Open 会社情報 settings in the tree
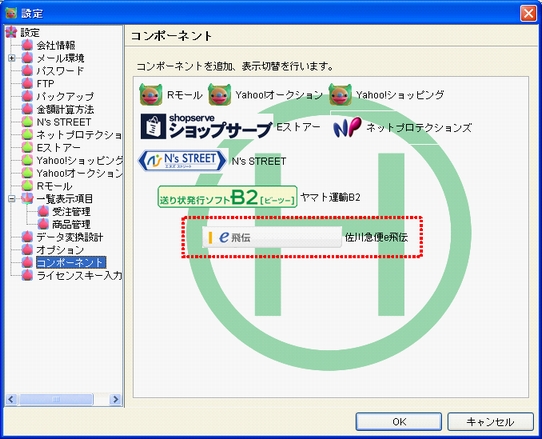The image size is (542, 439). coord(56,45)
